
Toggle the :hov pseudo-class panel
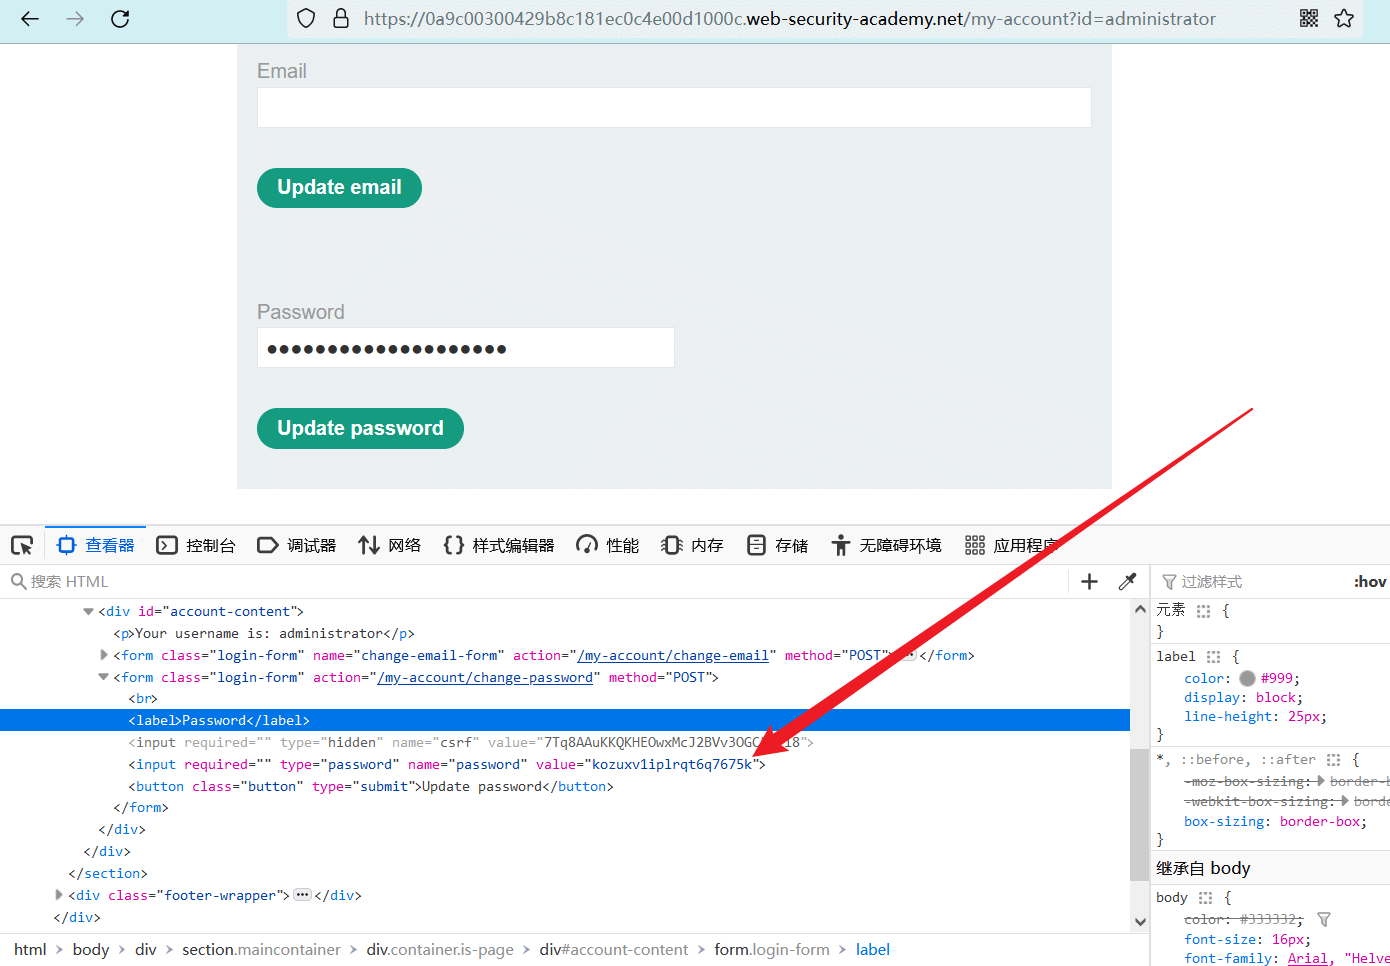(1369, 581)
